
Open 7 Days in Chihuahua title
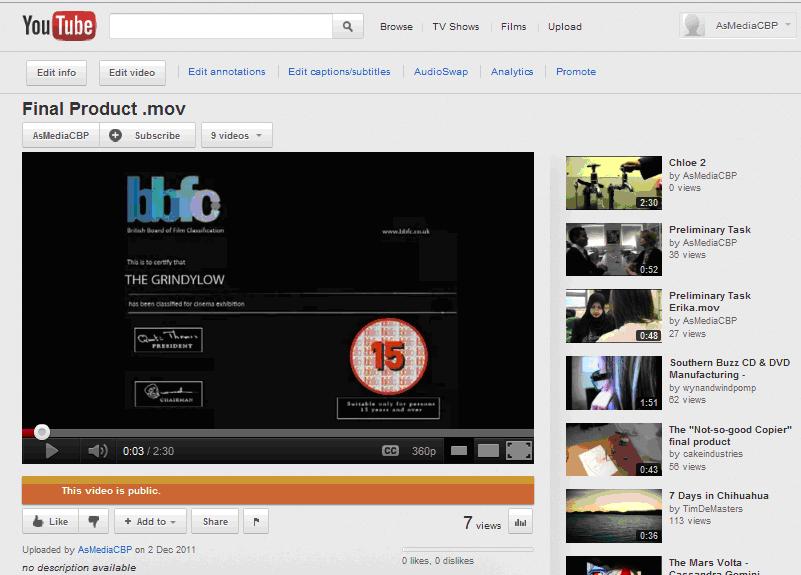click(x=718, y=495)
